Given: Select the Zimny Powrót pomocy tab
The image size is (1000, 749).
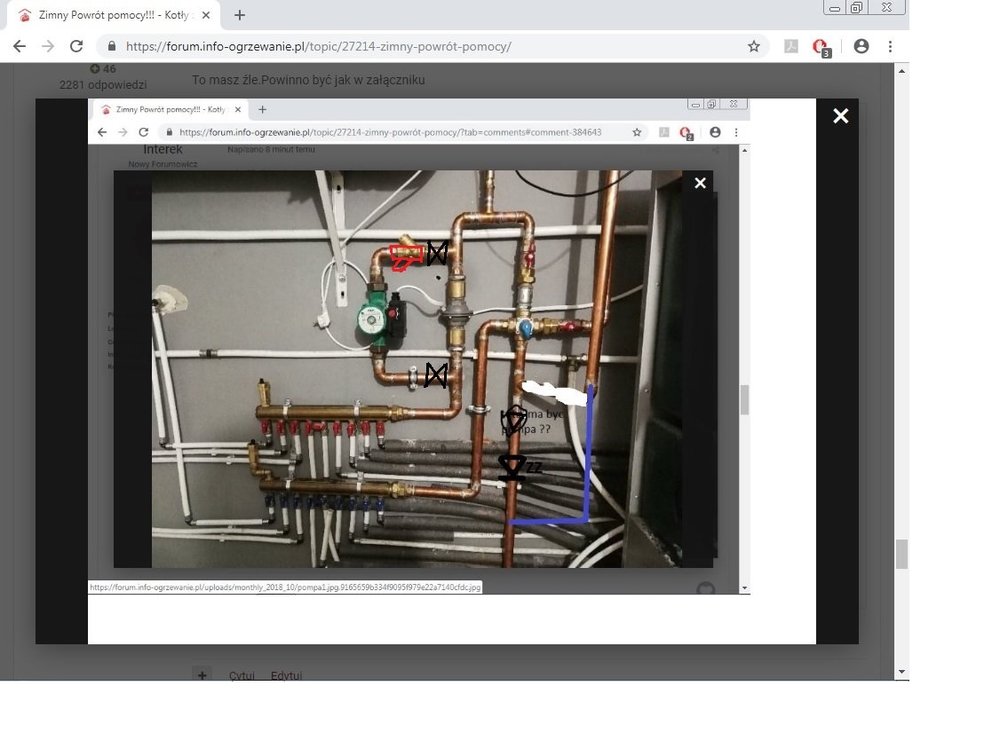Looking at the screenshot, I should (110, 15).
